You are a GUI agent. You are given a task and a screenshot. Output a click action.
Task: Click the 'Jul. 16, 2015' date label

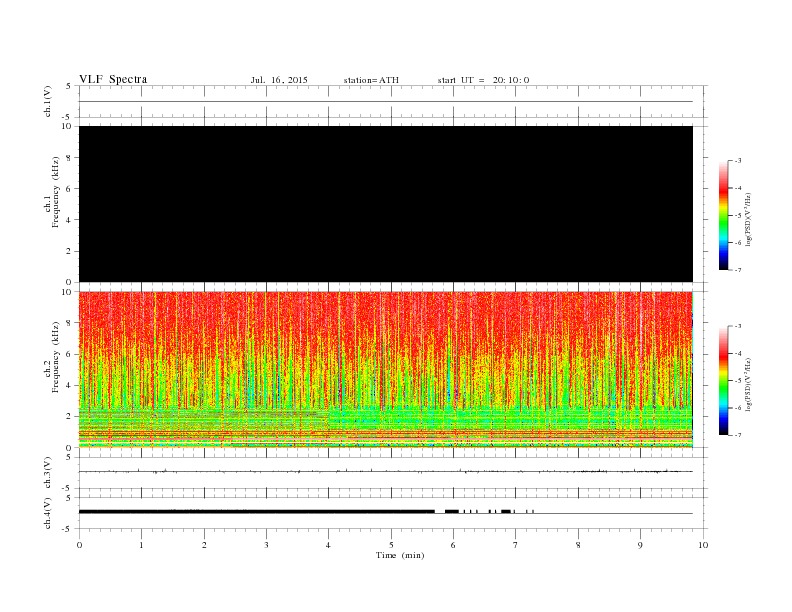pos(279,80)
